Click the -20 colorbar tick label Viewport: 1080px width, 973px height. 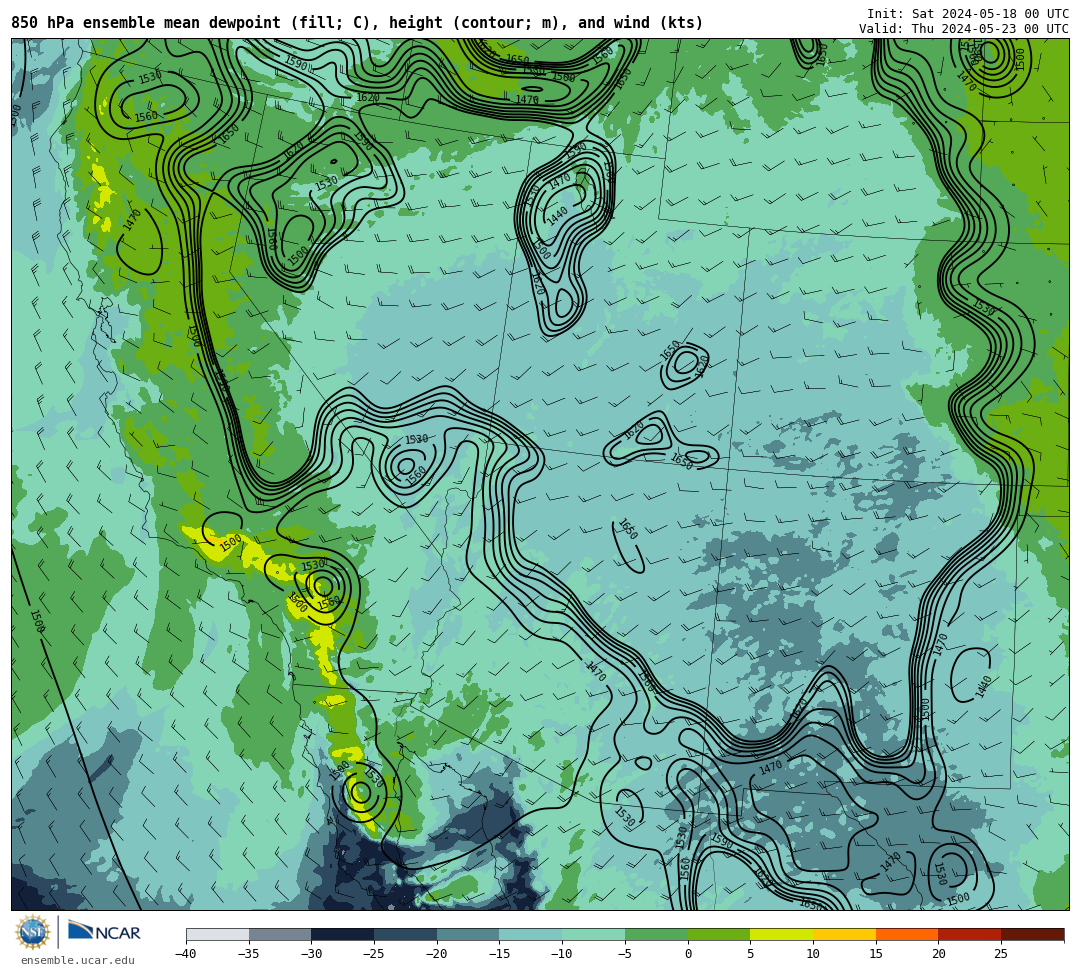tap(437, 954)
